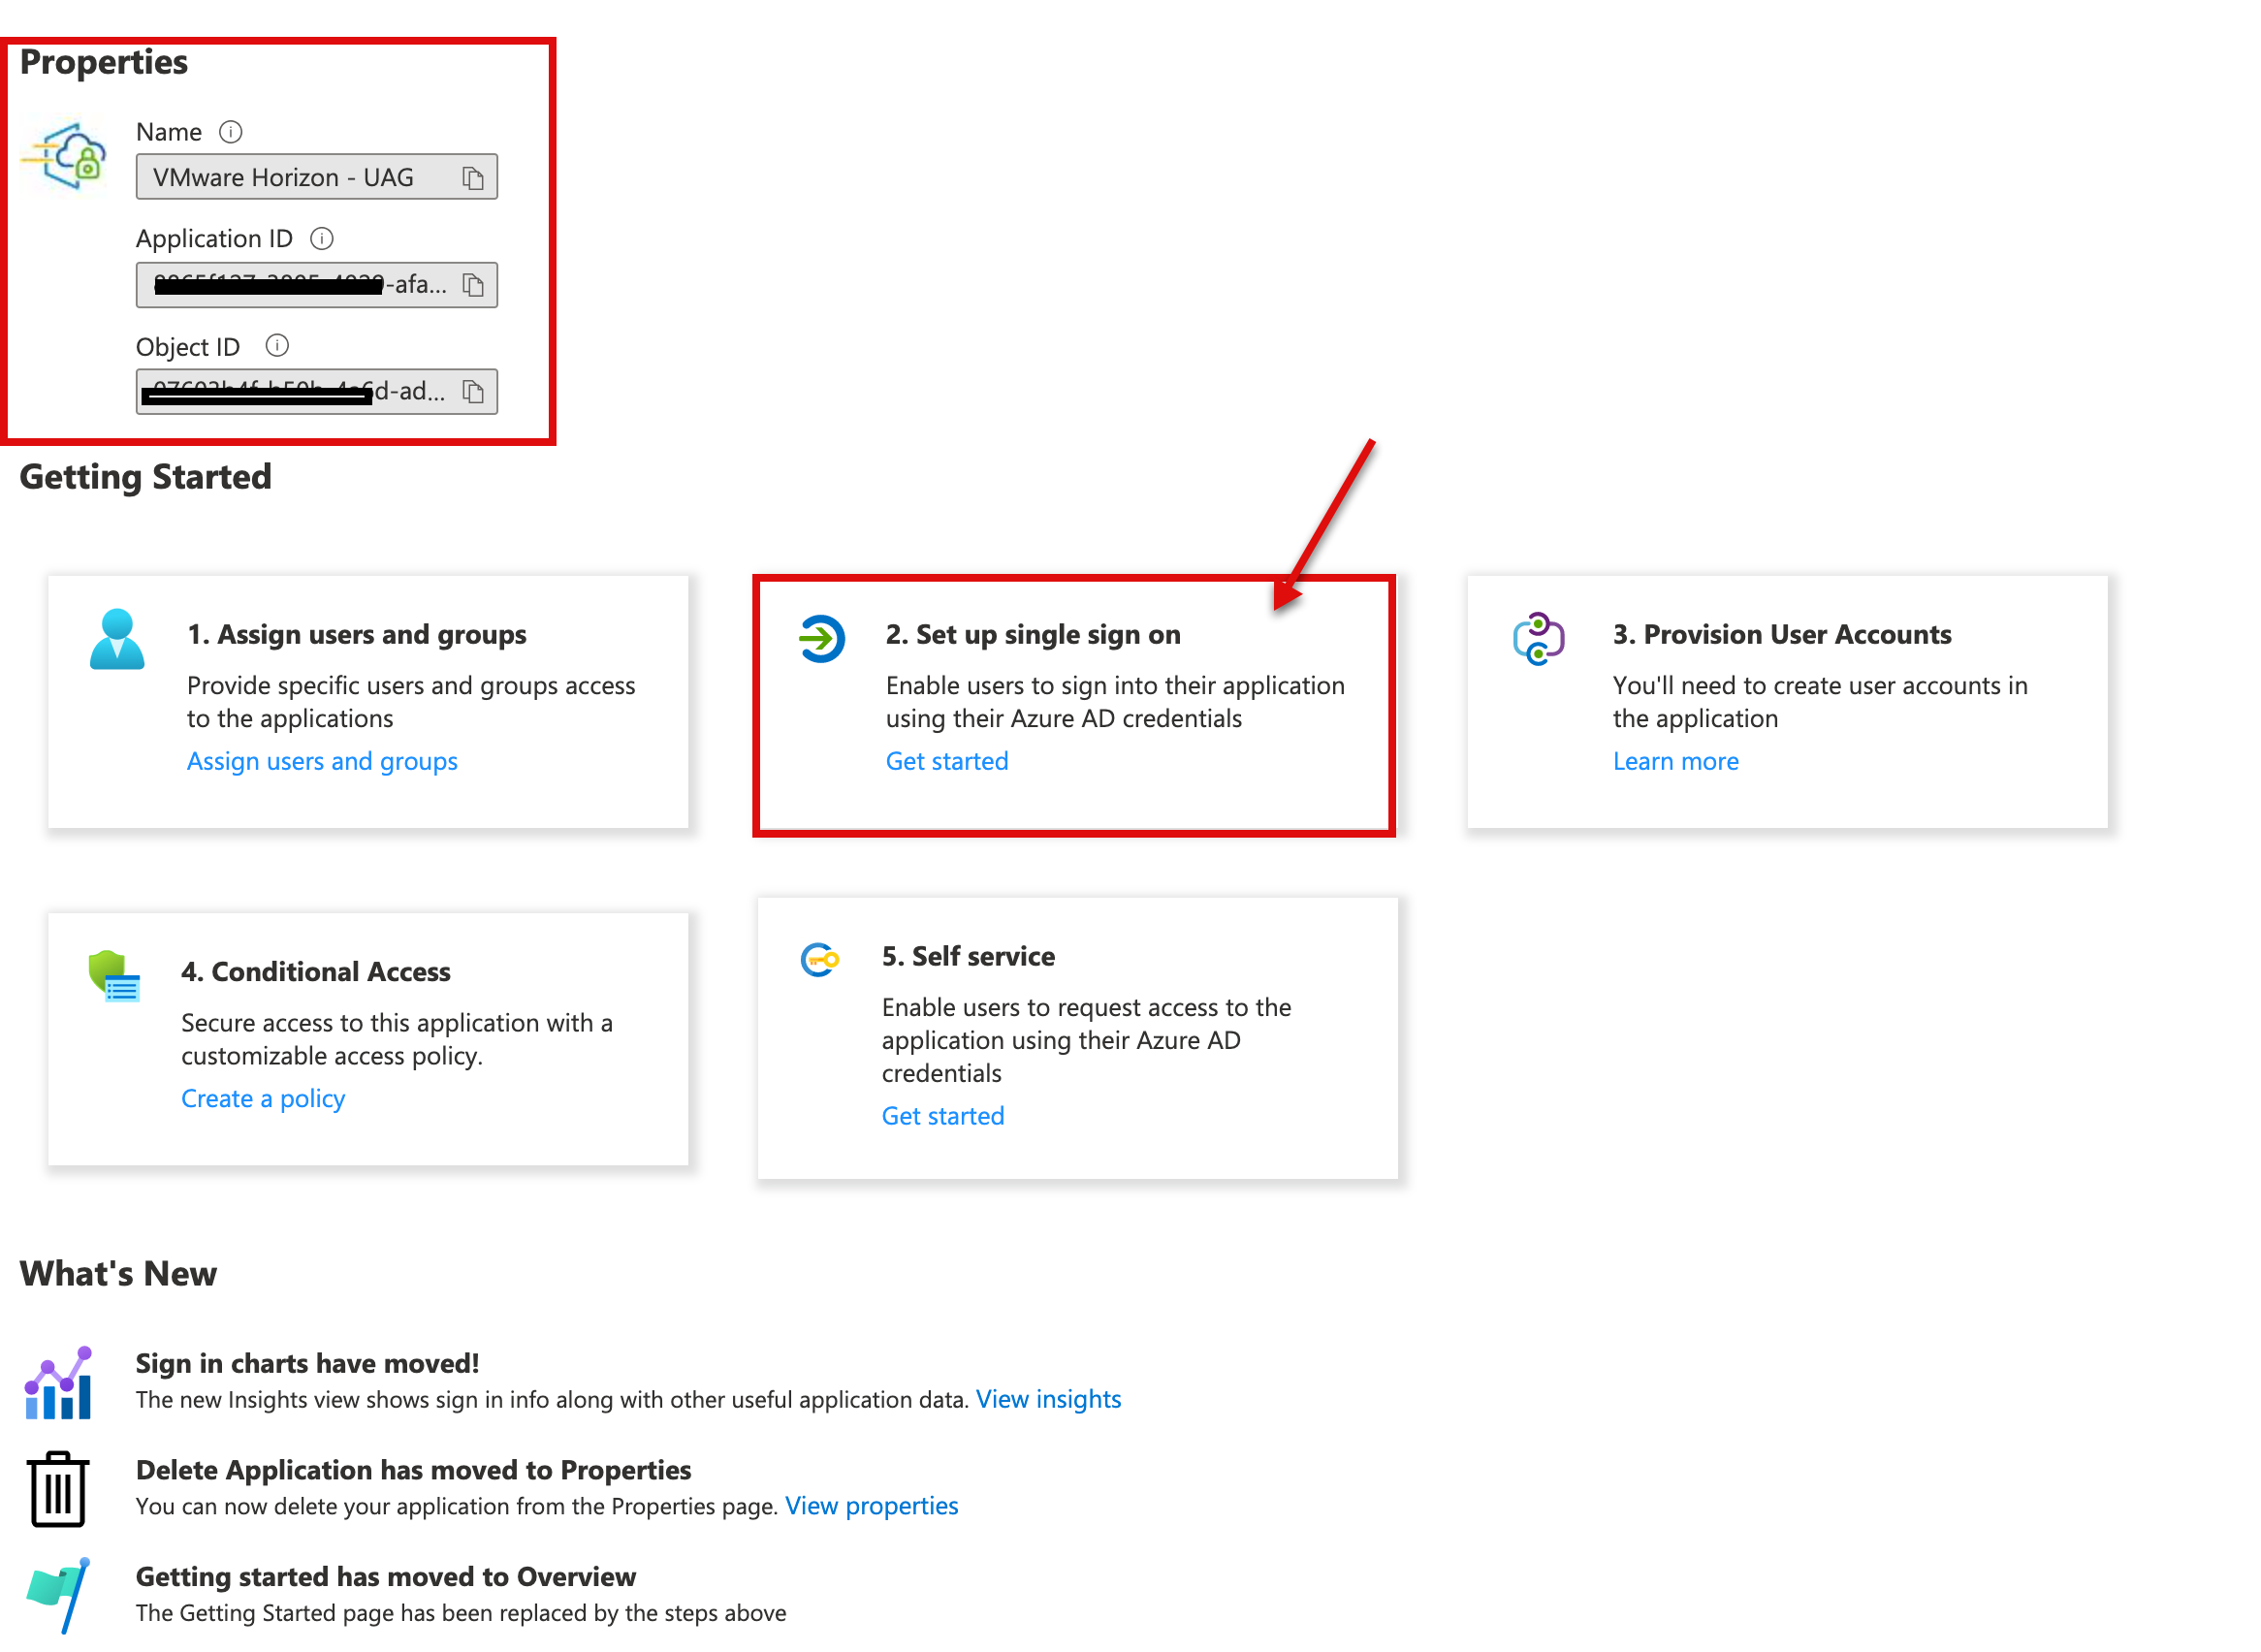
Task: Open the View properties link
Action: (x=871, y=1507)
